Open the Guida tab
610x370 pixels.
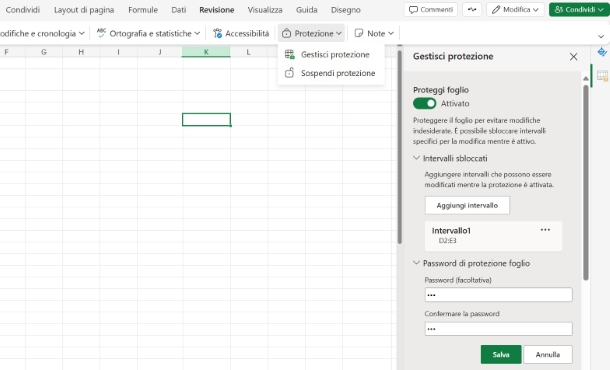click(x=307, y=10)
